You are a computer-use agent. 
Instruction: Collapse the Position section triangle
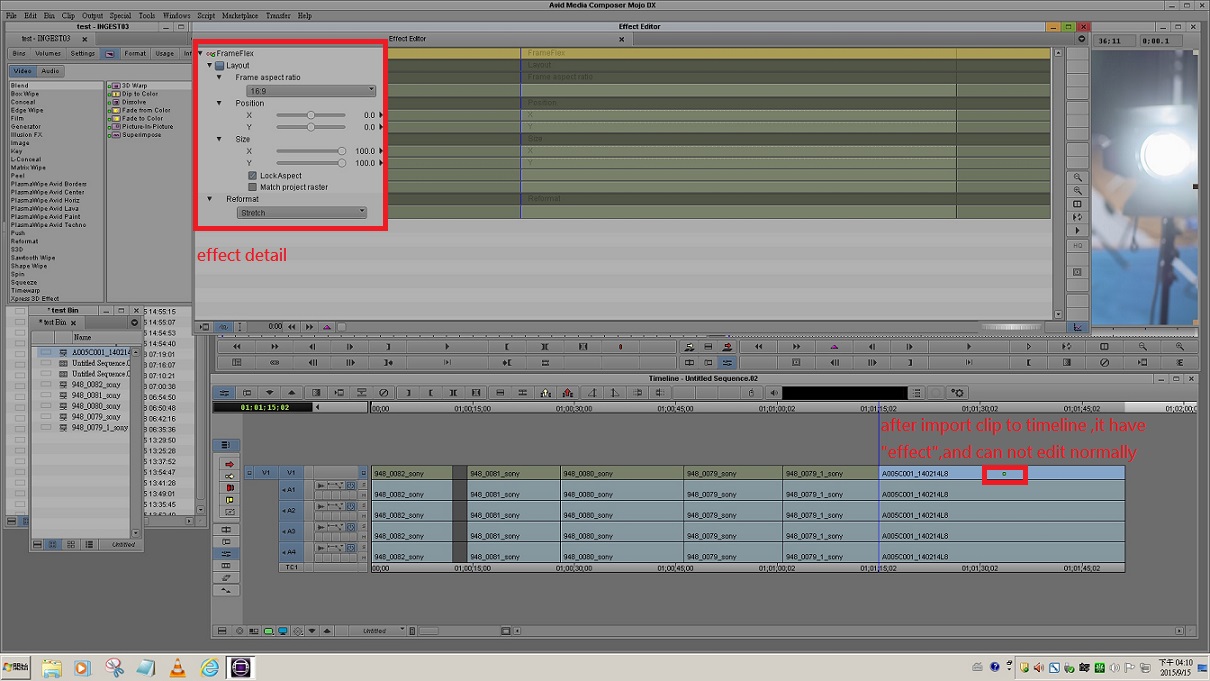click(220, 103)
